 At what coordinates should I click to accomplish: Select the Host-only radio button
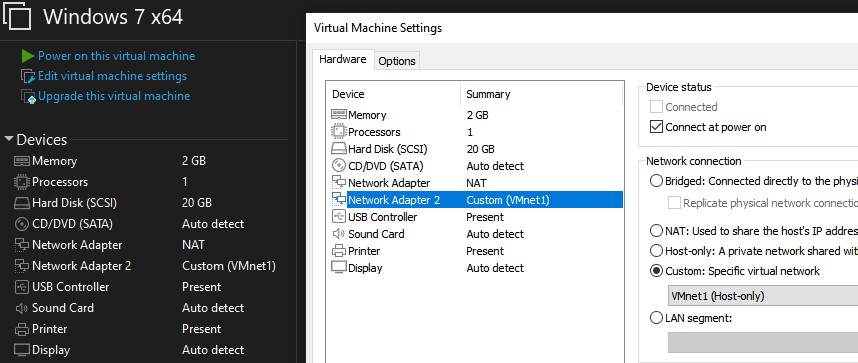coord(656,251)
